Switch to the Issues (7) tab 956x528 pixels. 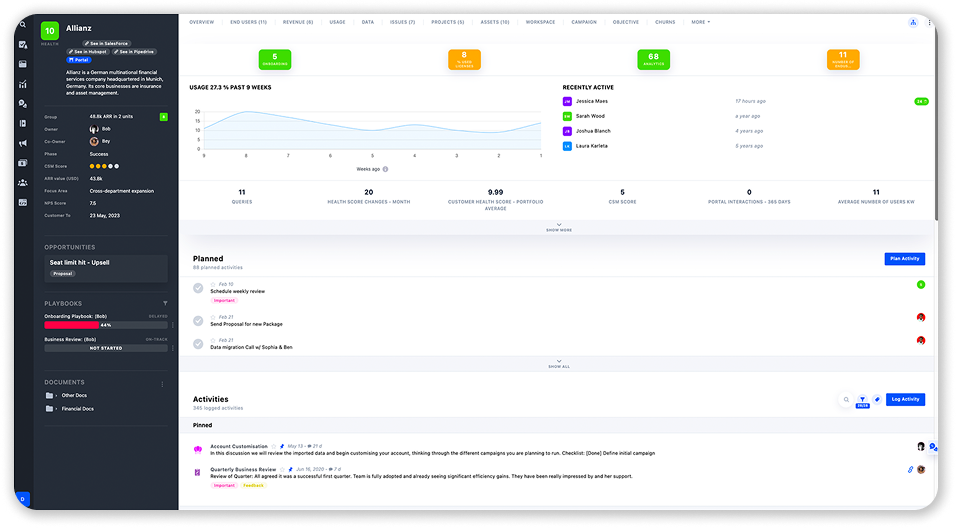pos(402,22)
